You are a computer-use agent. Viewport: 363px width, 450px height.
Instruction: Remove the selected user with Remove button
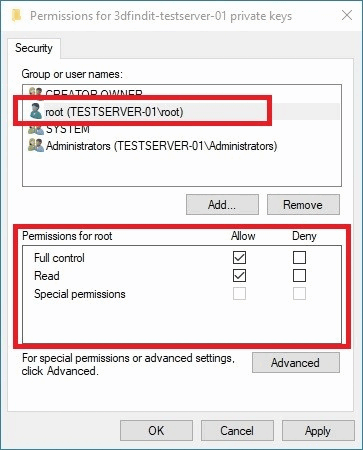(x=303, y=205)
